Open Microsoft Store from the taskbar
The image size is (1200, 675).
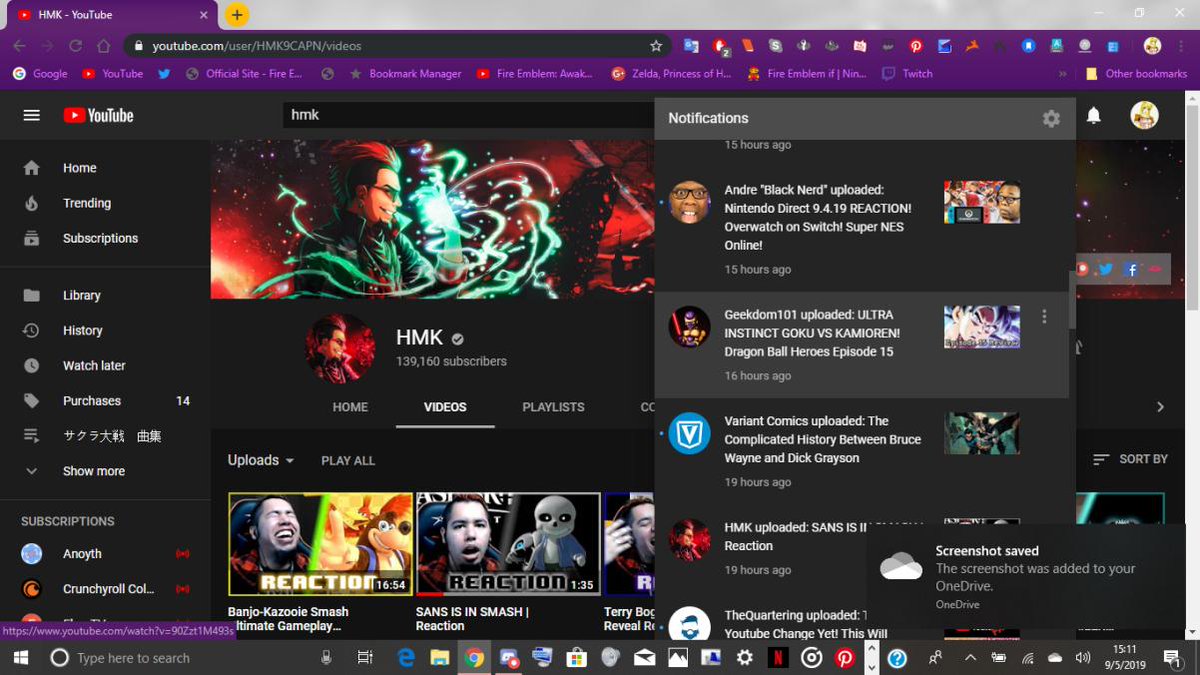576,658
